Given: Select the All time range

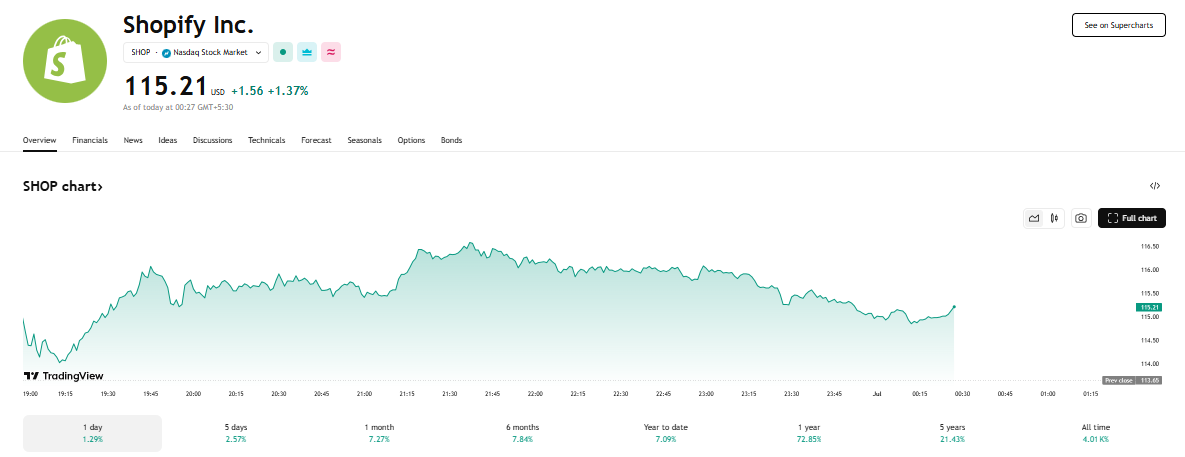Looking at the screenshot, I should point(1096,433).
